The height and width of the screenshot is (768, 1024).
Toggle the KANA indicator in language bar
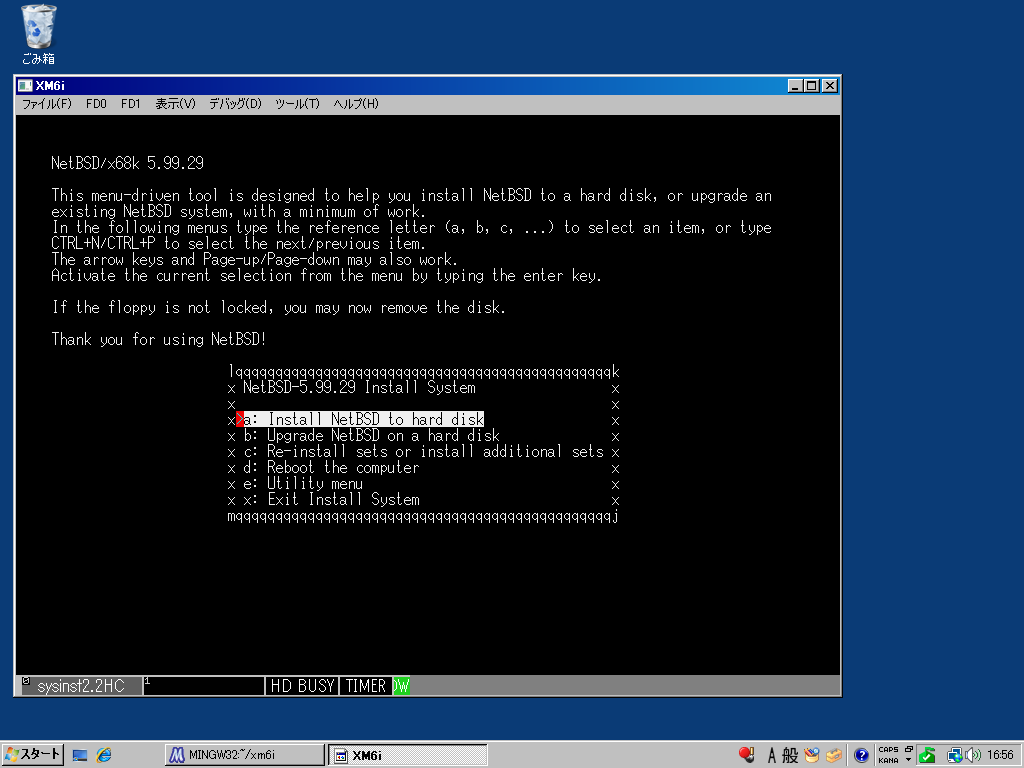pyautogui.click(x=888, y=760)
